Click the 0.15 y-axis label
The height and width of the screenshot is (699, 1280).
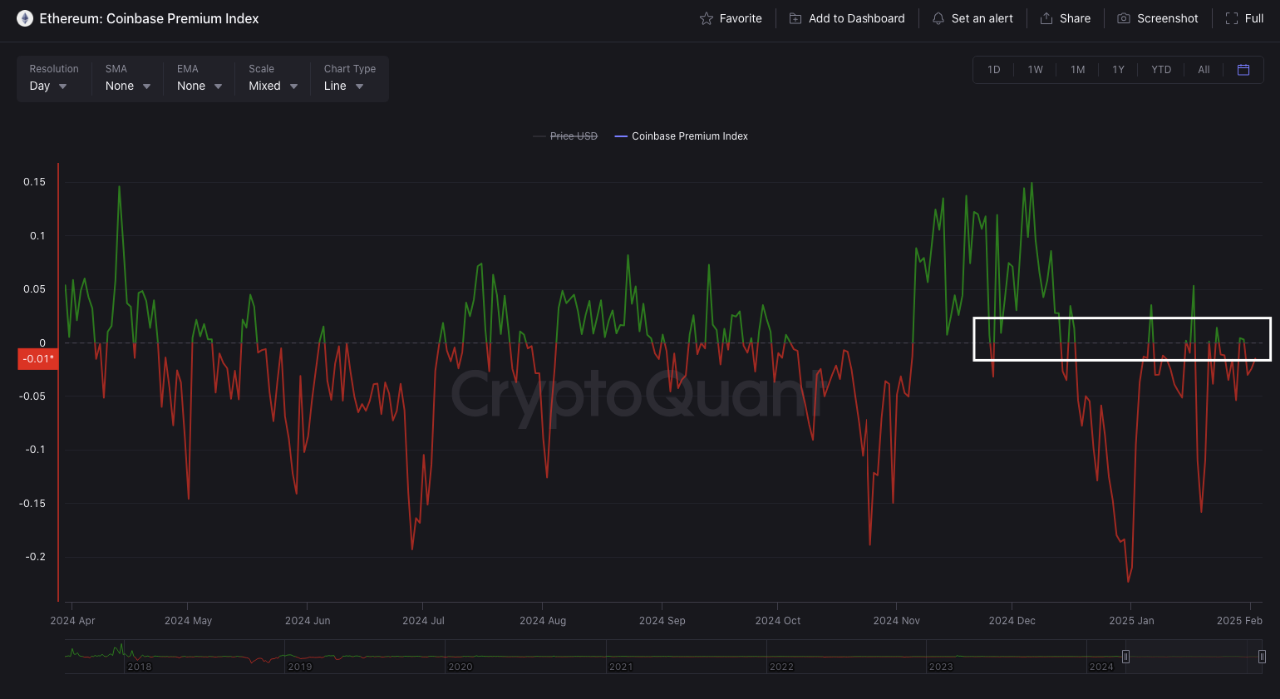click(35, 182)
